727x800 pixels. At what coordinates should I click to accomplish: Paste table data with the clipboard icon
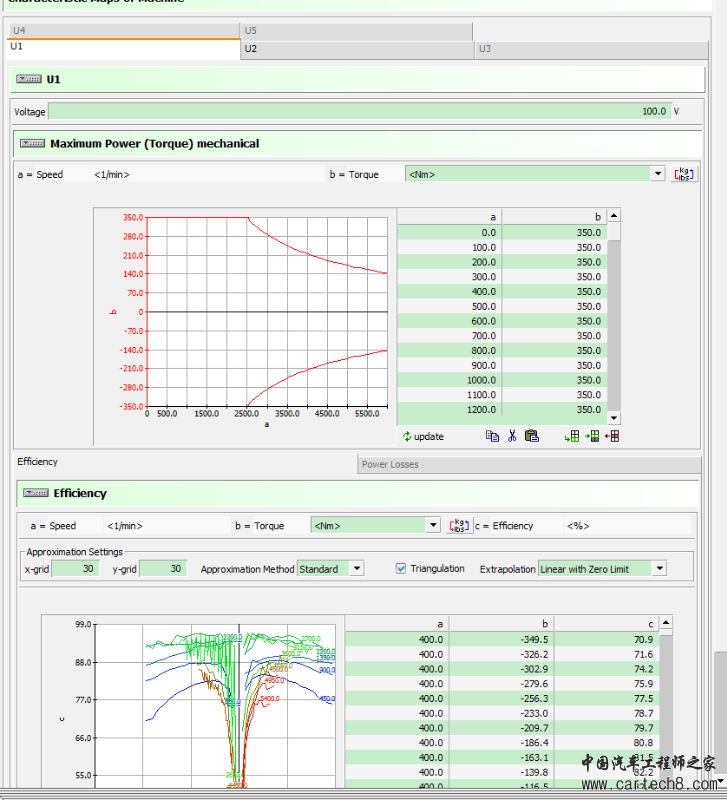click(x=532, y=436)
